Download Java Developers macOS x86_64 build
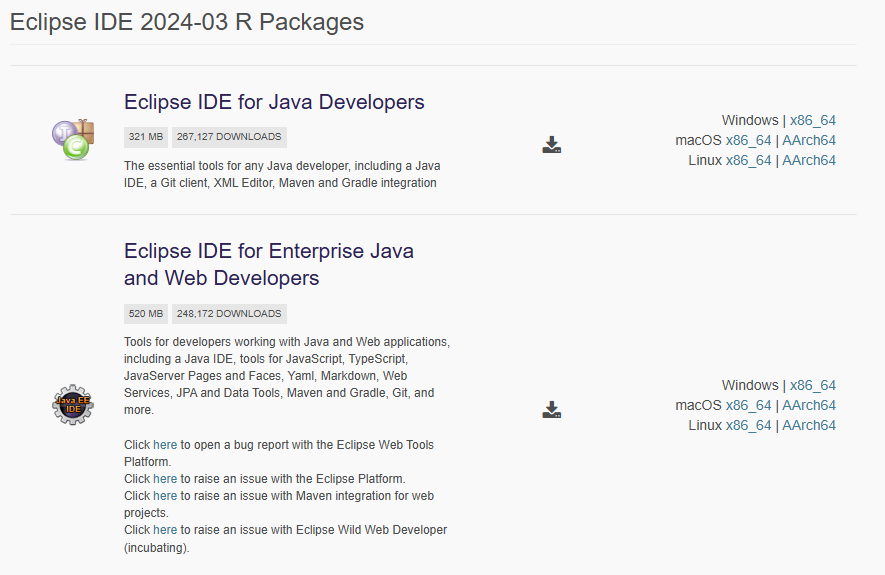Image resolution: width=885 pixels, height=575 pixels. click(748, 140)
